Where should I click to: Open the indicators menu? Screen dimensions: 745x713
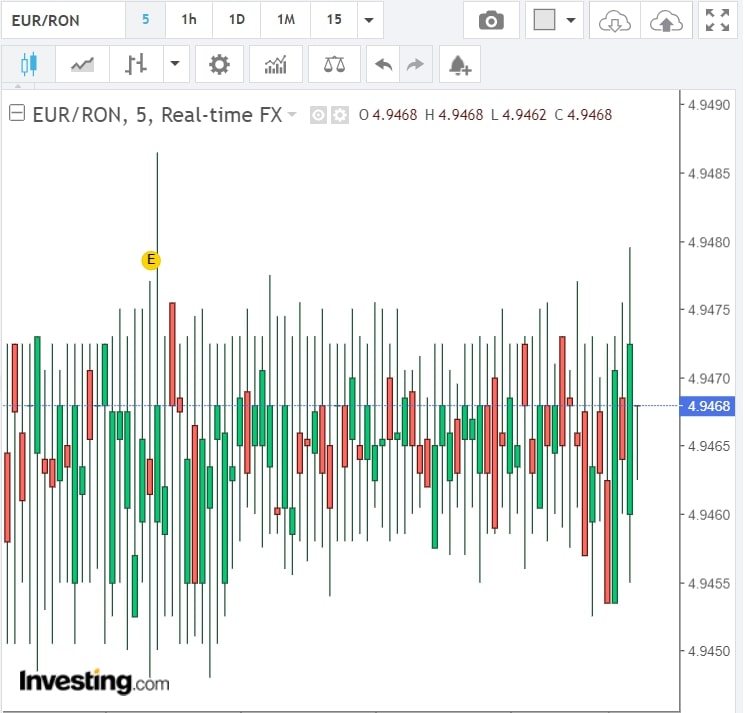pyautogui.click(x=275, y=65)
